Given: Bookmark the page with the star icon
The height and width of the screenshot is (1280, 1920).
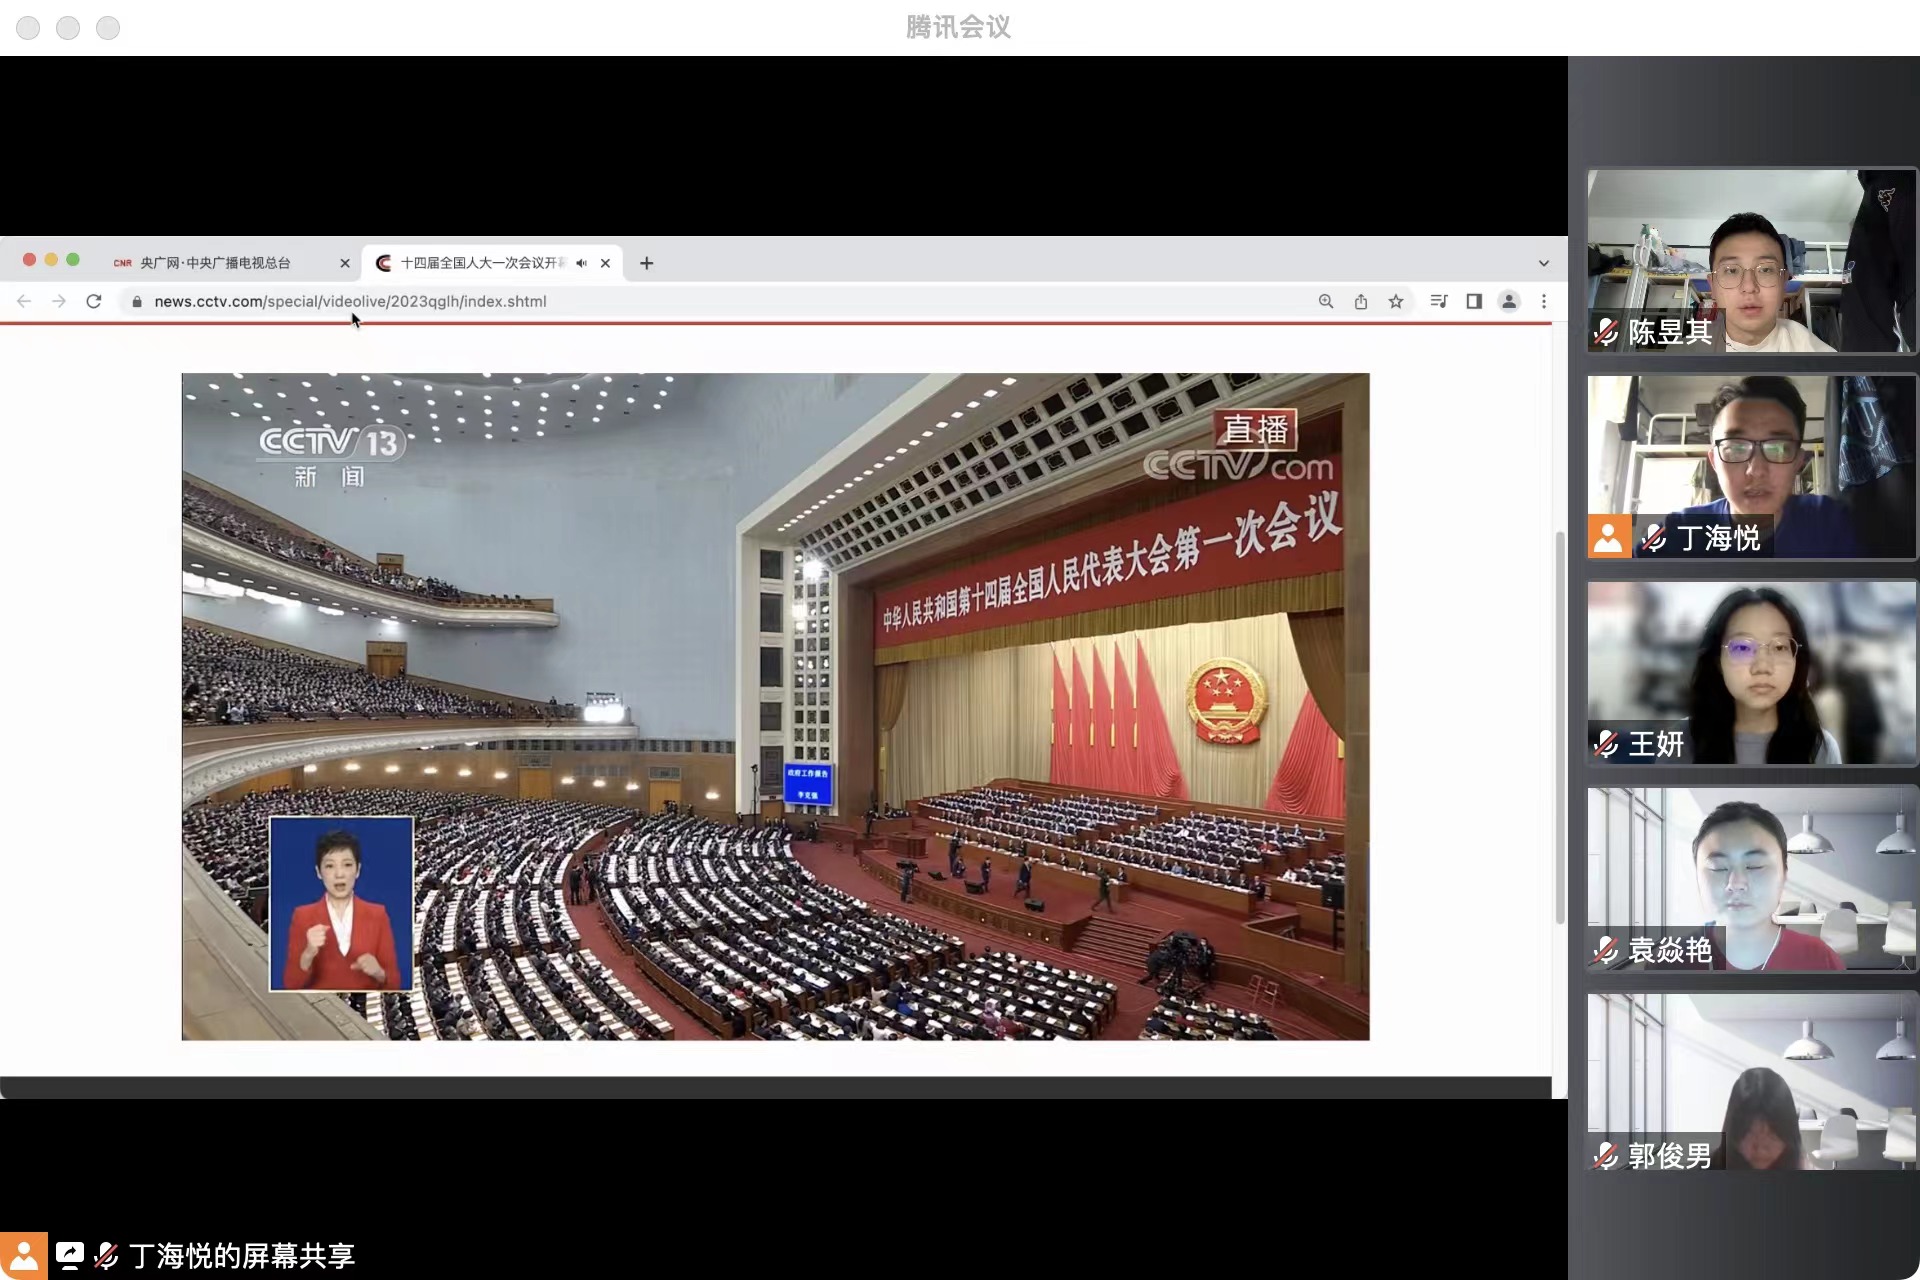Looking at the screenshot, I should tap(1396, 301).
